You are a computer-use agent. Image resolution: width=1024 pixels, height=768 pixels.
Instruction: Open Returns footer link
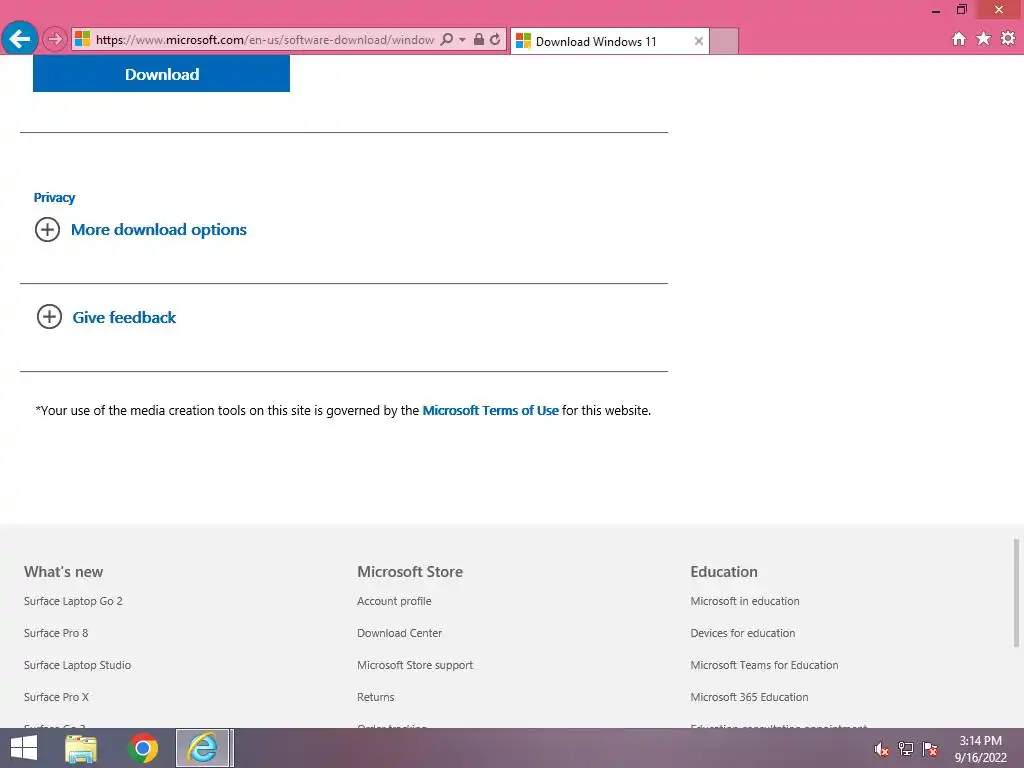click(x=376, y=697)
